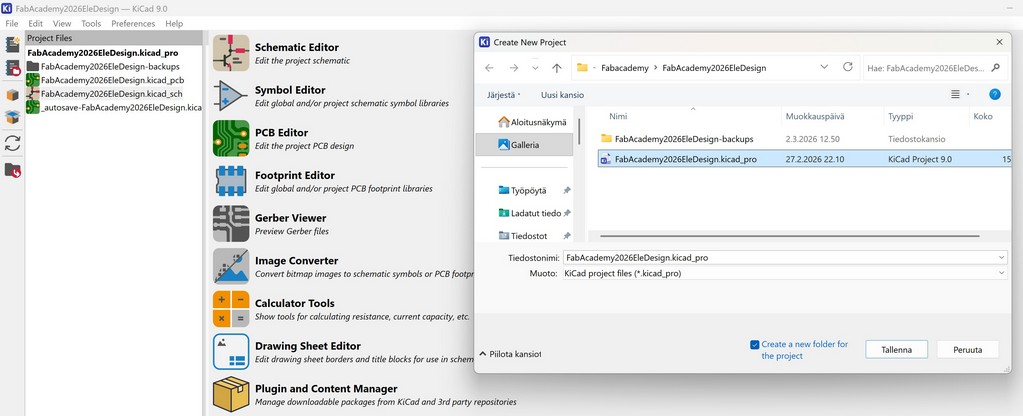Launch the Footprint Editor icon
The width and height of the screenshot is (1023, 416).
tap(231, 181)
